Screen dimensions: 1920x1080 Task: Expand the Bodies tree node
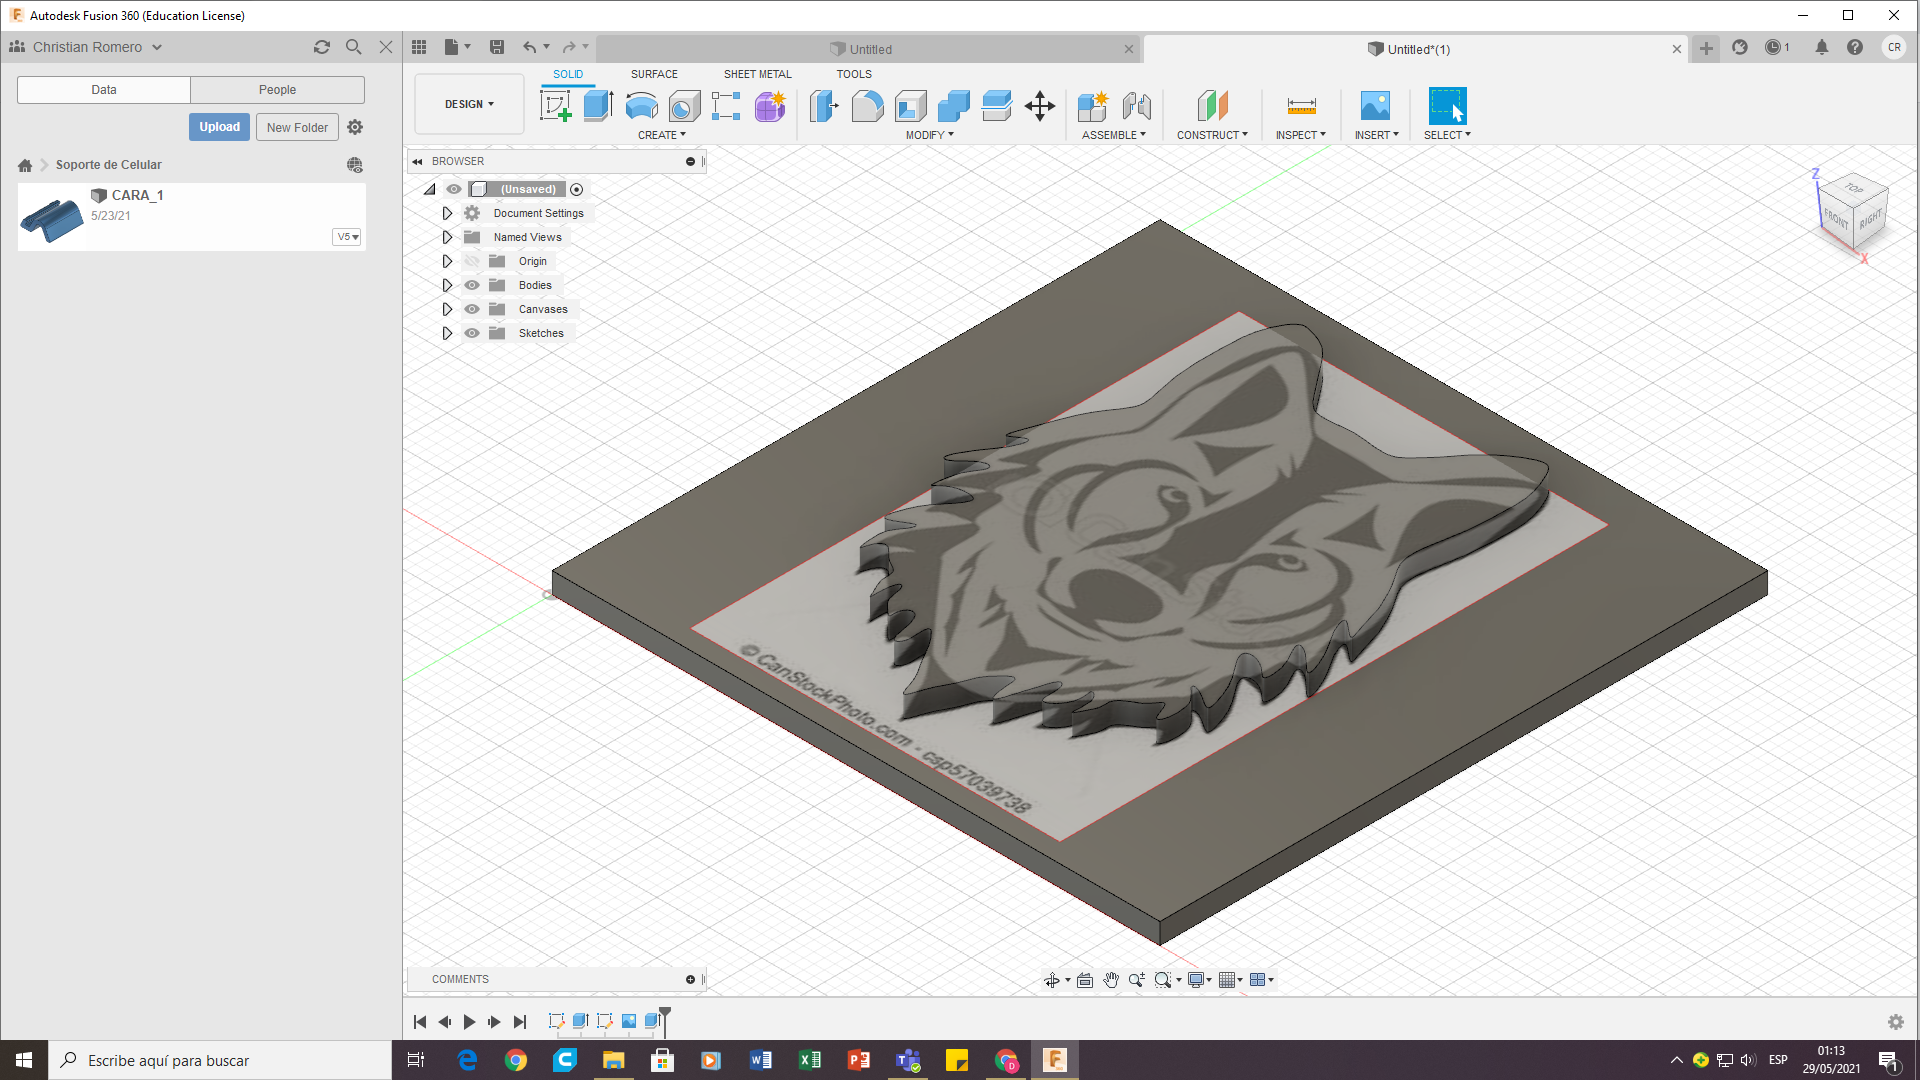(x=447, y=285)
